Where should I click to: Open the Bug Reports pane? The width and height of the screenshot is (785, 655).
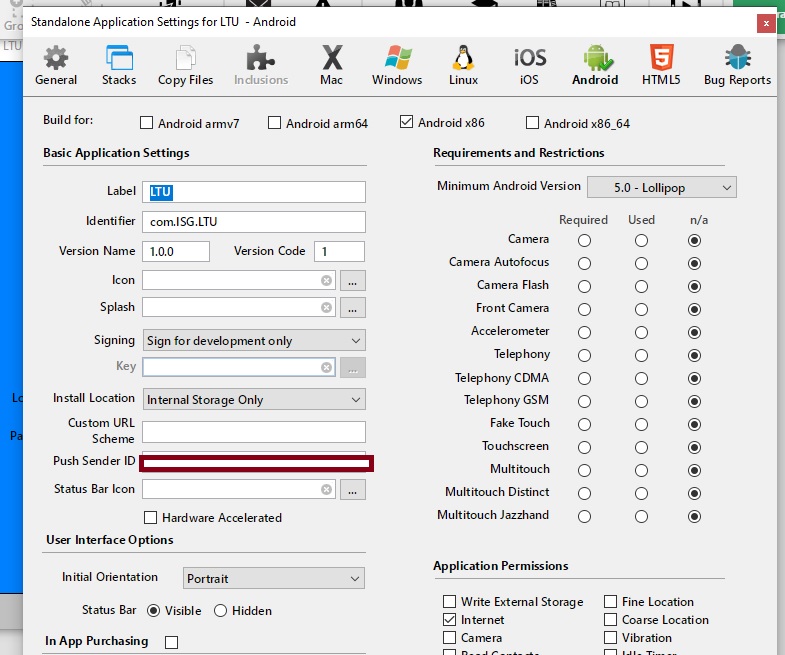[x=737, y=66]
